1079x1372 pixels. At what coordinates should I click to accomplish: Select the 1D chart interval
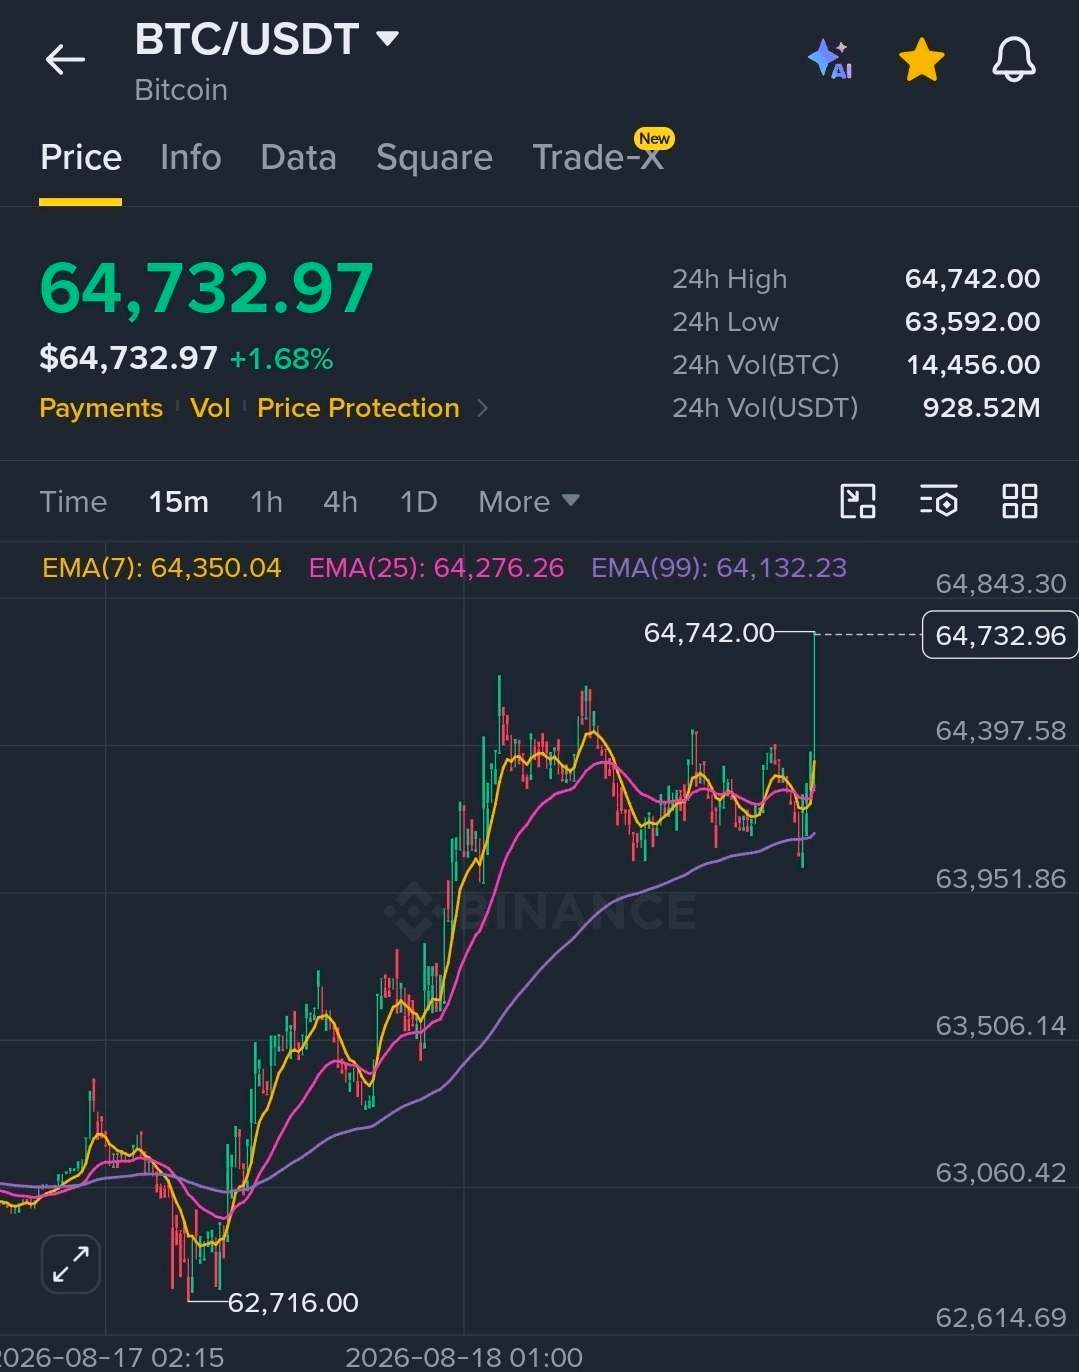(x=418, y=501)
